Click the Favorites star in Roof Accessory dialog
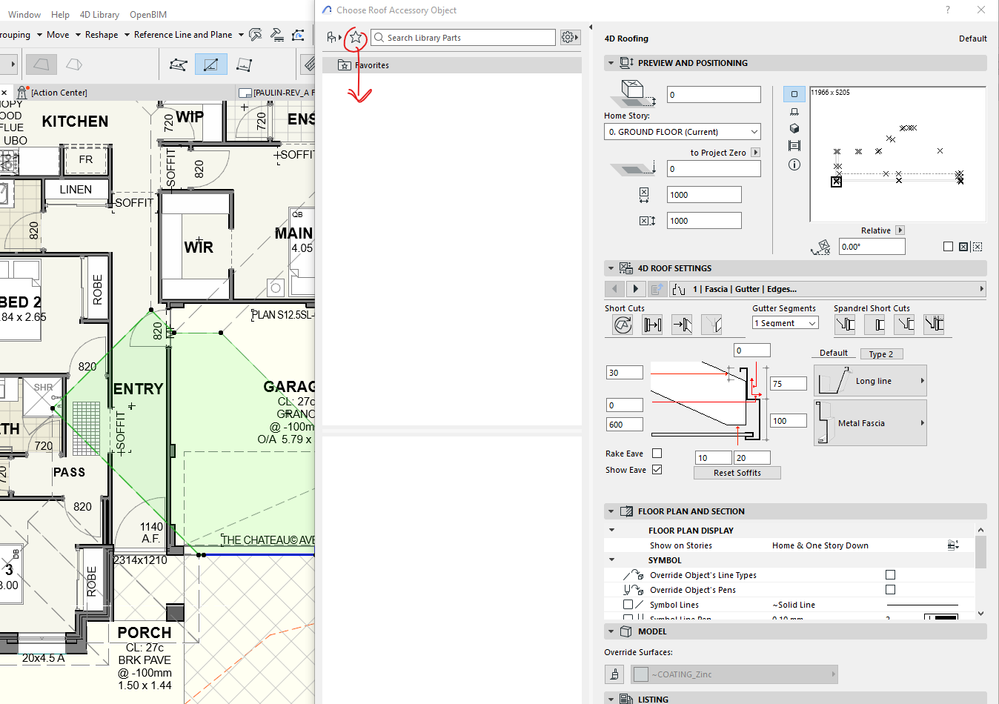 [x=357, y=37]
